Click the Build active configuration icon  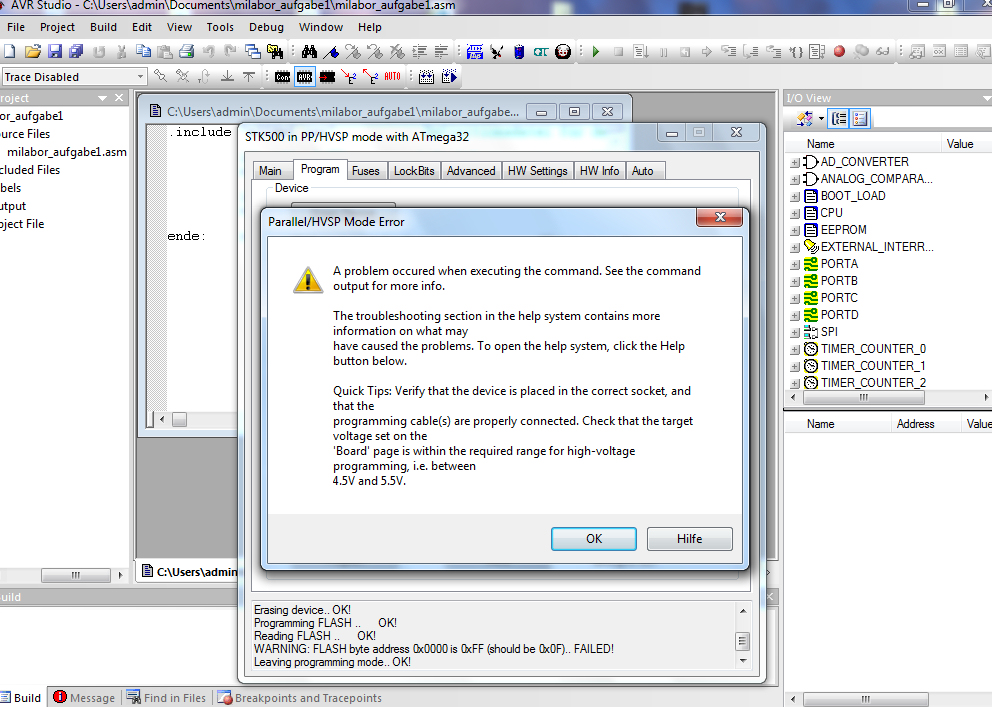point(474,52)
